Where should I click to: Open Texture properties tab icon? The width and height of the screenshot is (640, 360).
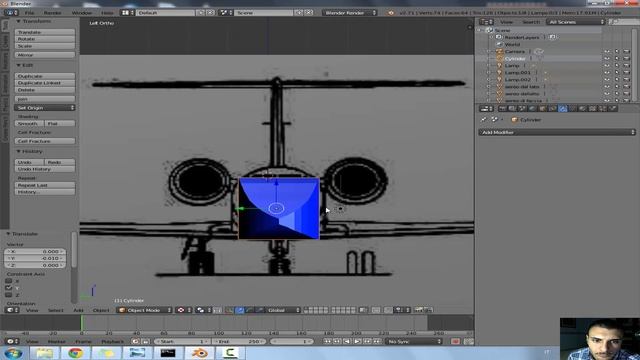coord(592,109)
